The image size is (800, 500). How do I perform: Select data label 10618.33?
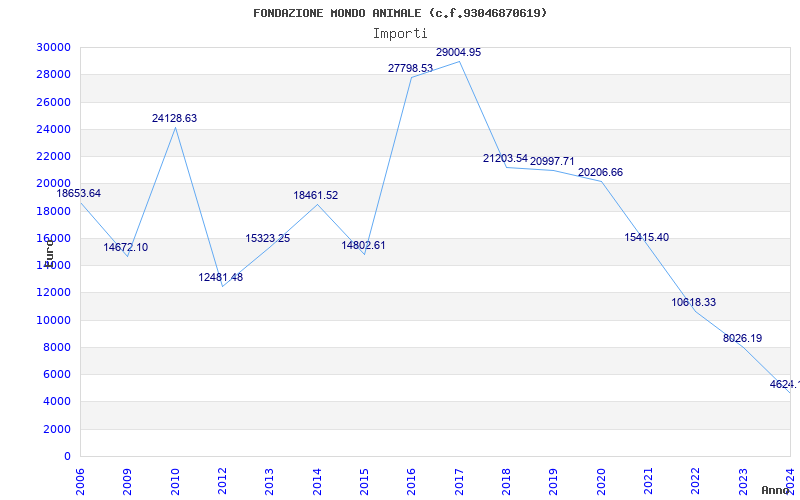(693, 303)
